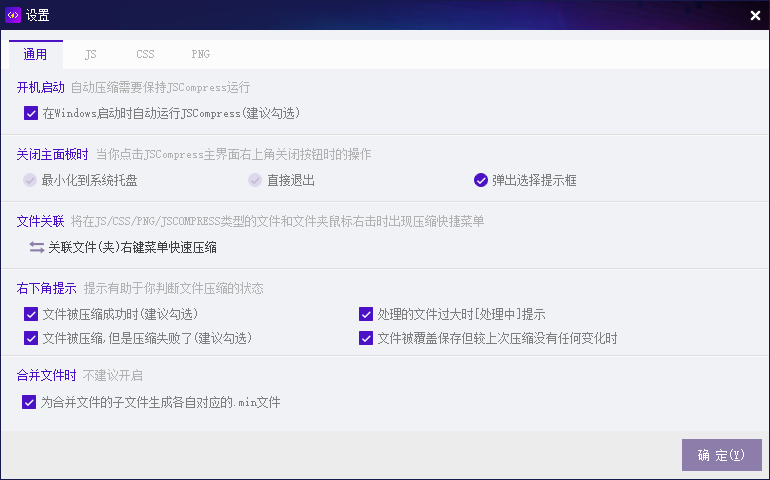Toggle 处理的文件过大时[处理中]提示 checkbox

[366, 314]
